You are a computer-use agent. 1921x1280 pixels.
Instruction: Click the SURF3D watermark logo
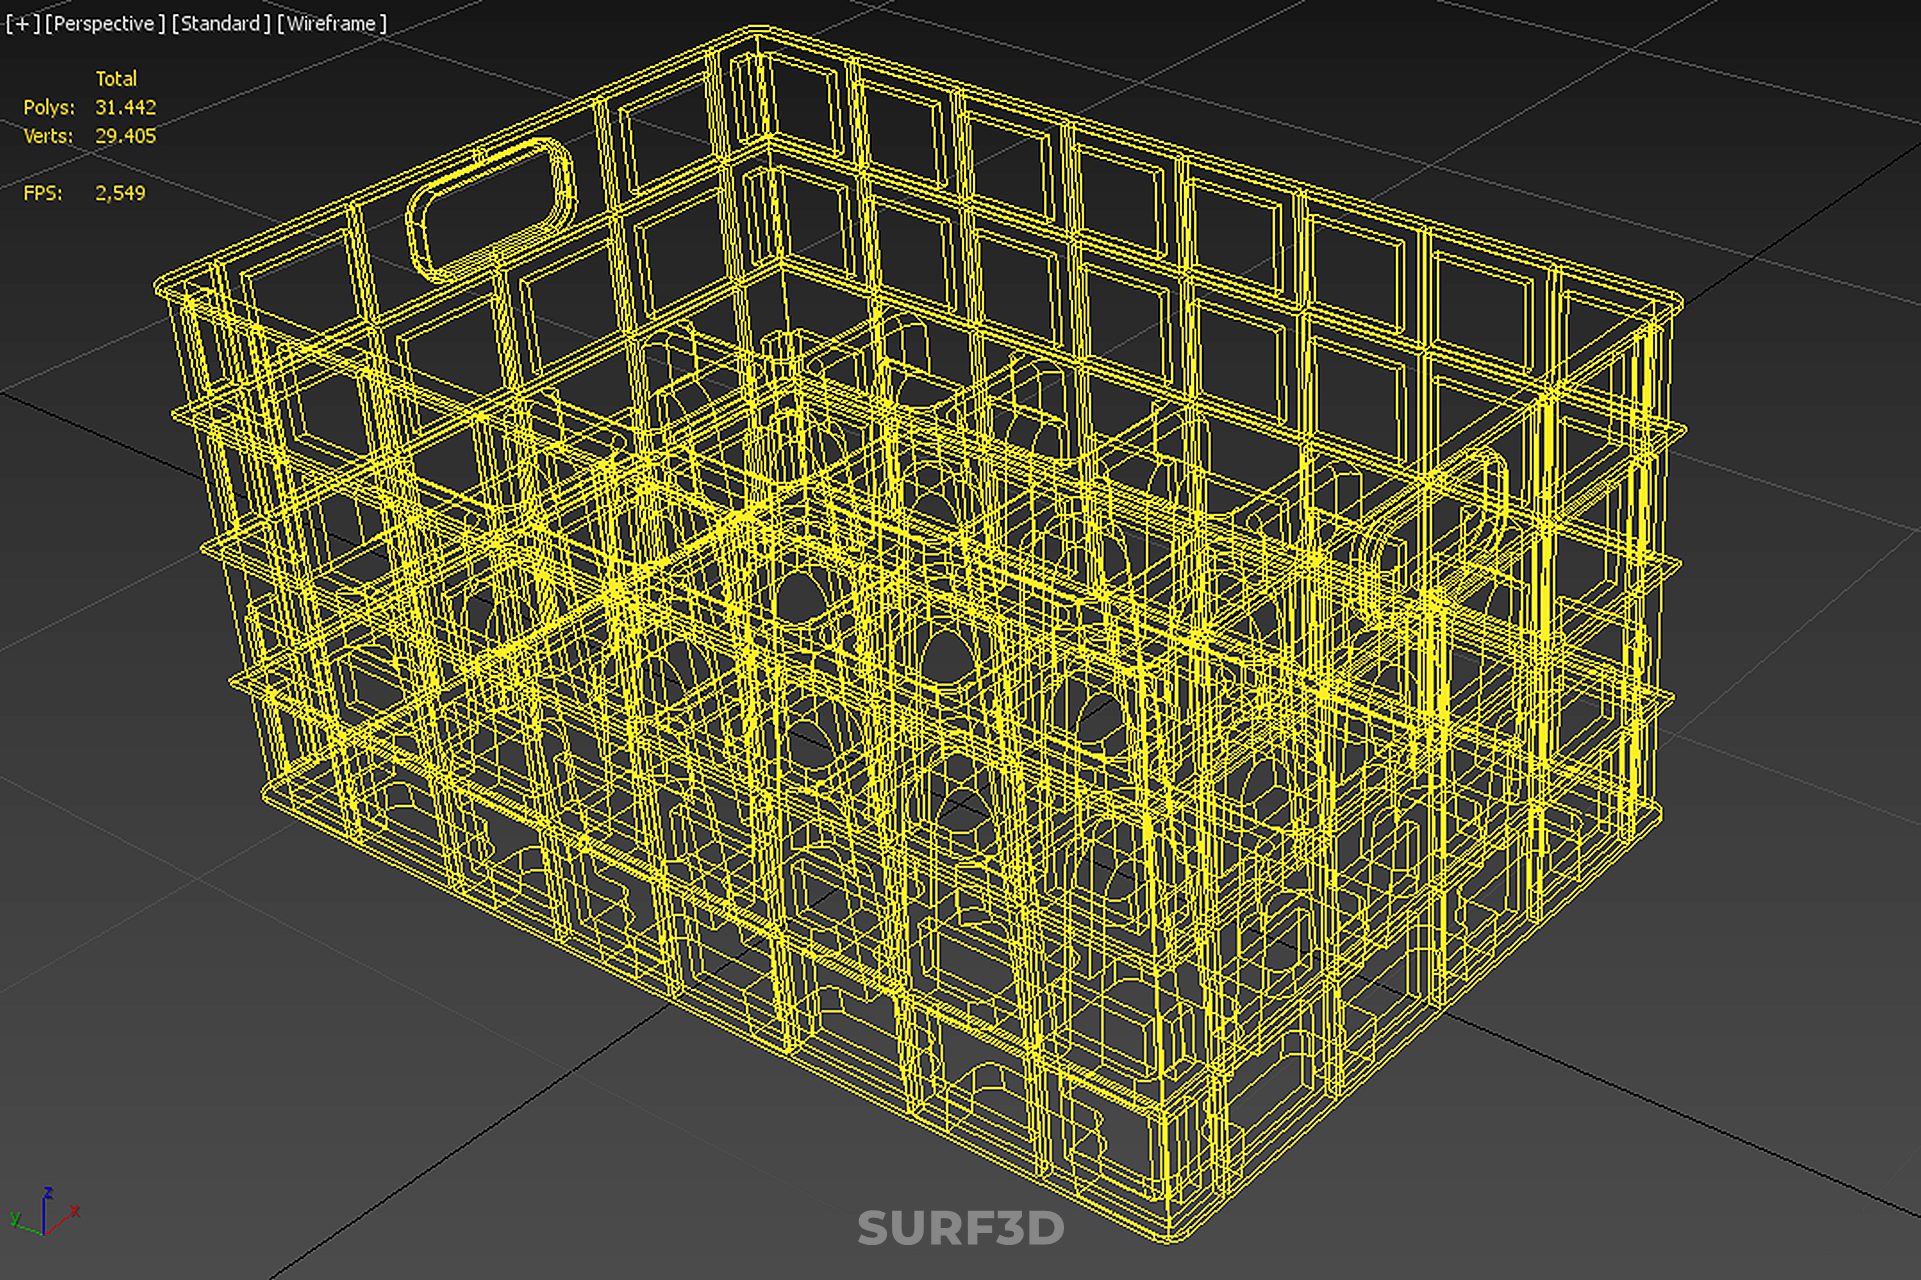(960, 1229)
